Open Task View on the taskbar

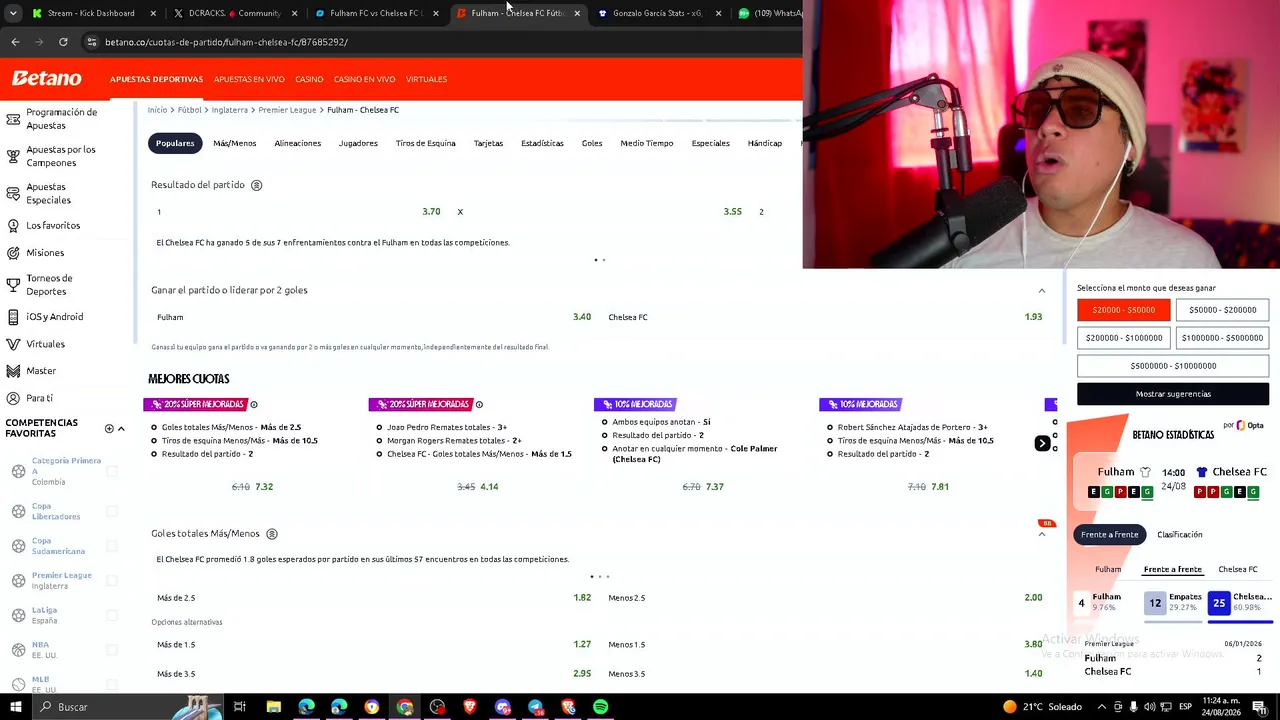click(240, 707)
